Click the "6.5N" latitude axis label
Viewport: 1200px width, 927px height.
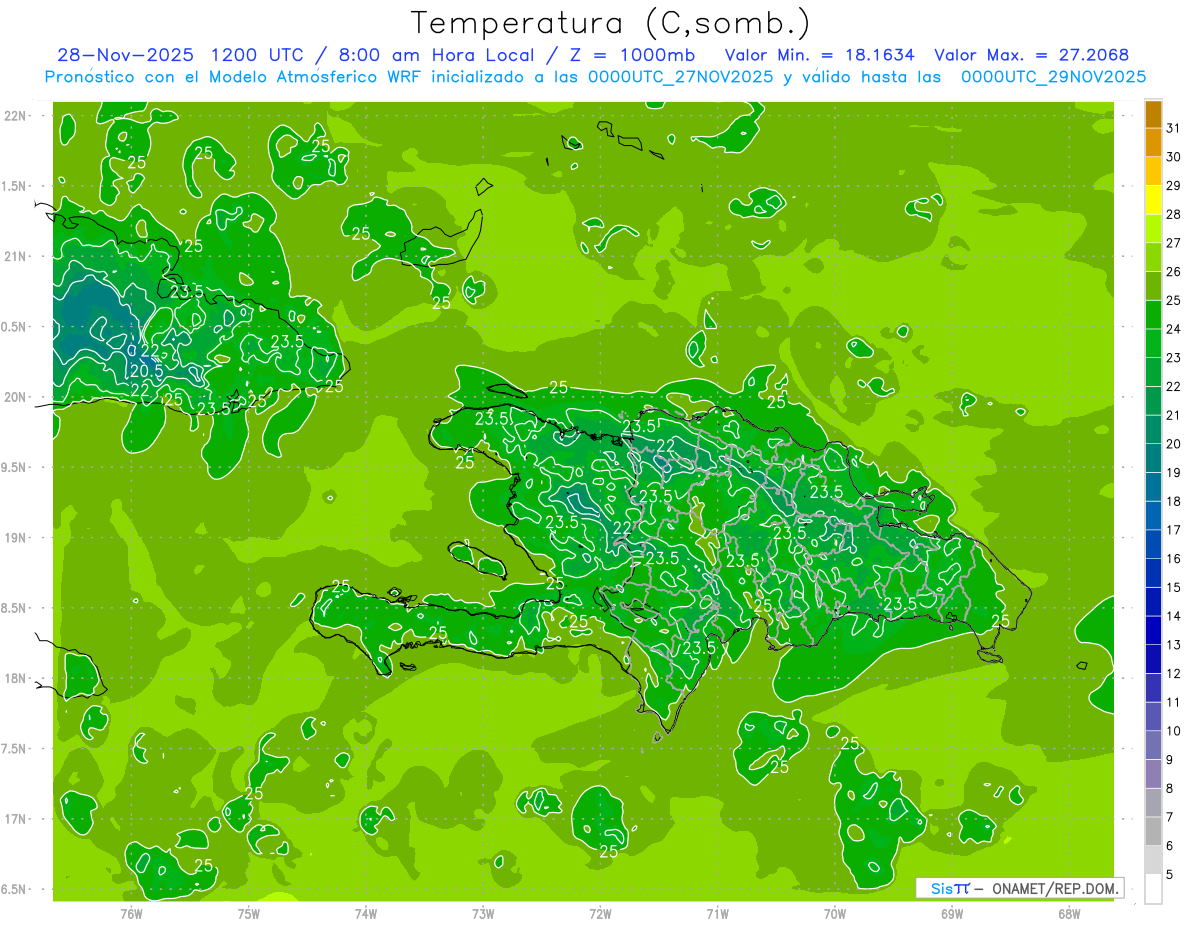(x=15, y=889)
